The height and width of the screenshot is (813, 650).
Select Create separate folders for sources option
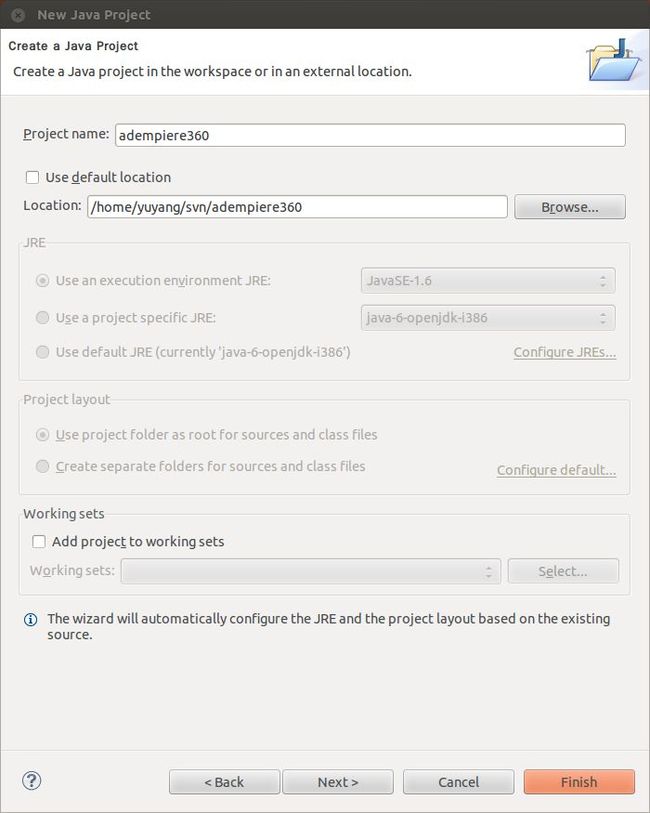(x=43, y=466)
